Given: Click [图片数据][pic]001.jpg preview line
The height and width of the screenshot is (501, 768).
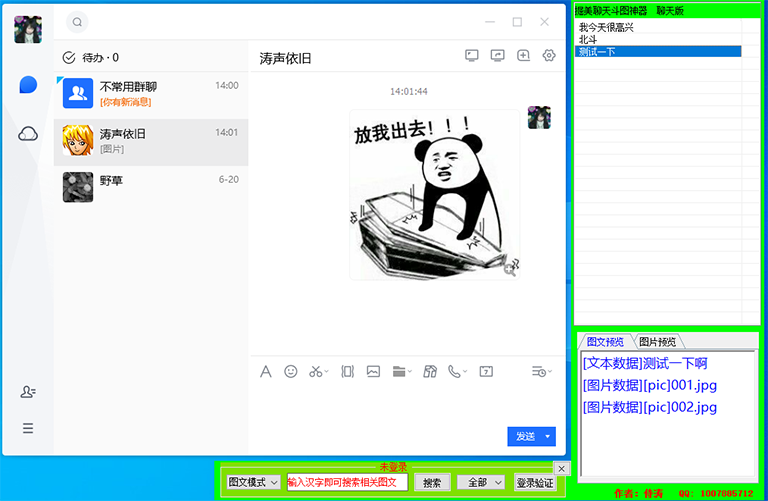Looking at the screenshot, I should [650, 385].
